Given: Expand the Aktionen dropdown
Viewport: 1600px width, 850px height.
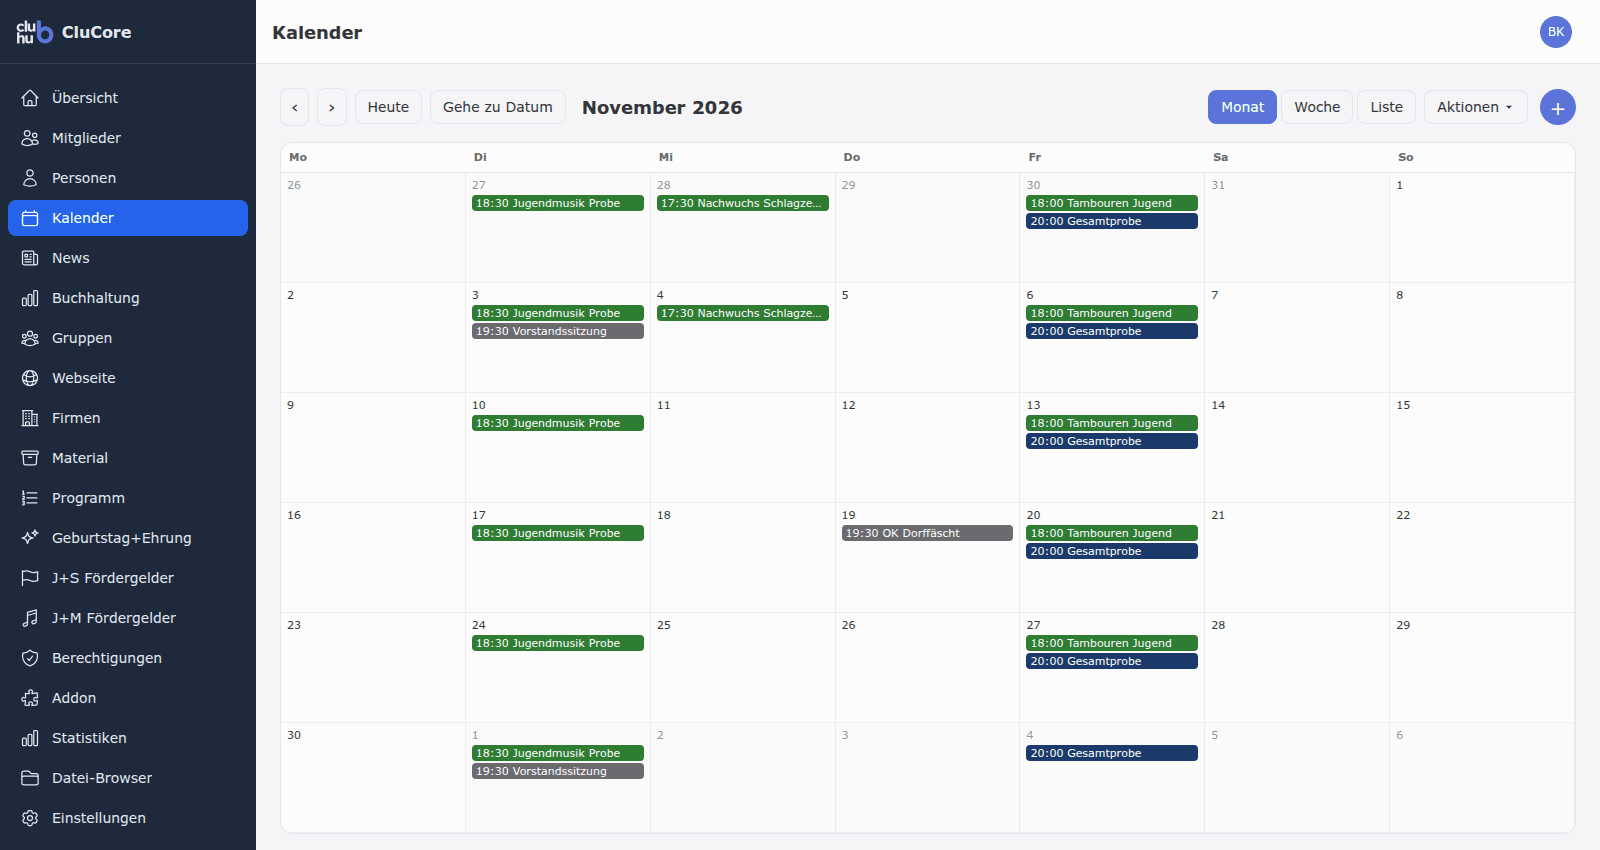Looking at the screenshot, I should [x=1475, y=107].
